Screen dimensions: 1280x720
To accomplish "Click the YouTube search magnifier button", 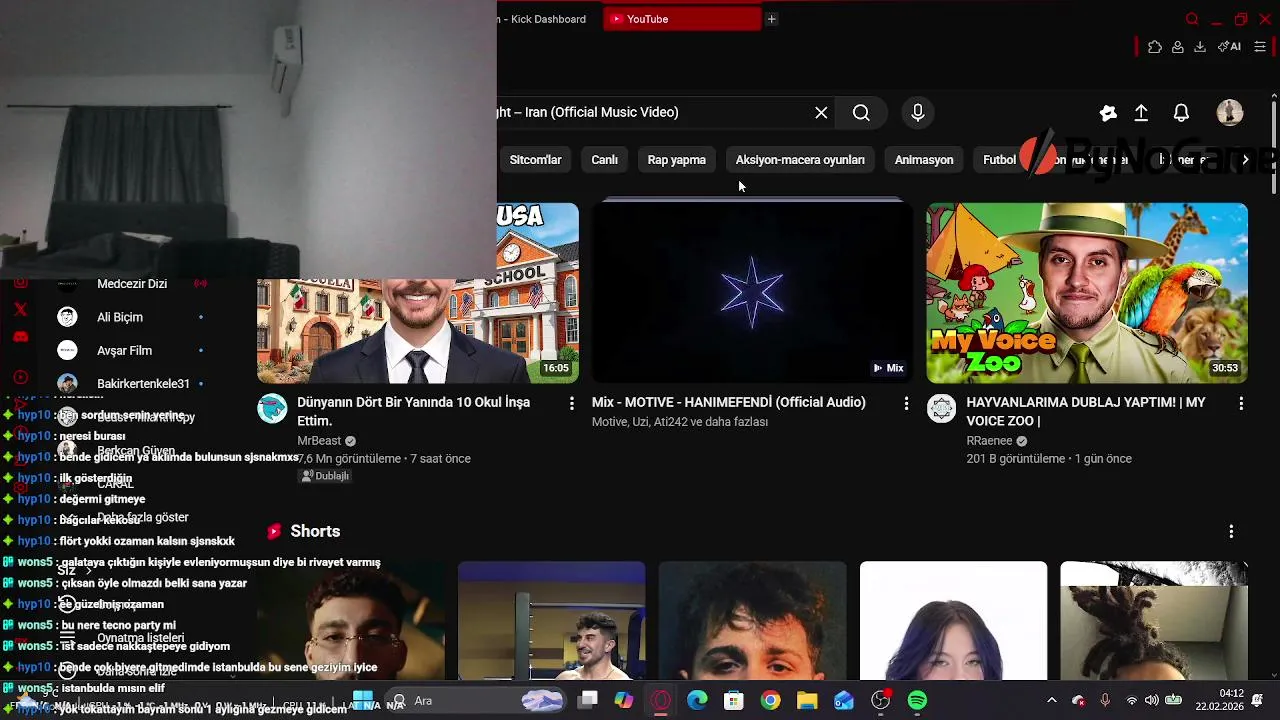I will (x=861, y=113).
